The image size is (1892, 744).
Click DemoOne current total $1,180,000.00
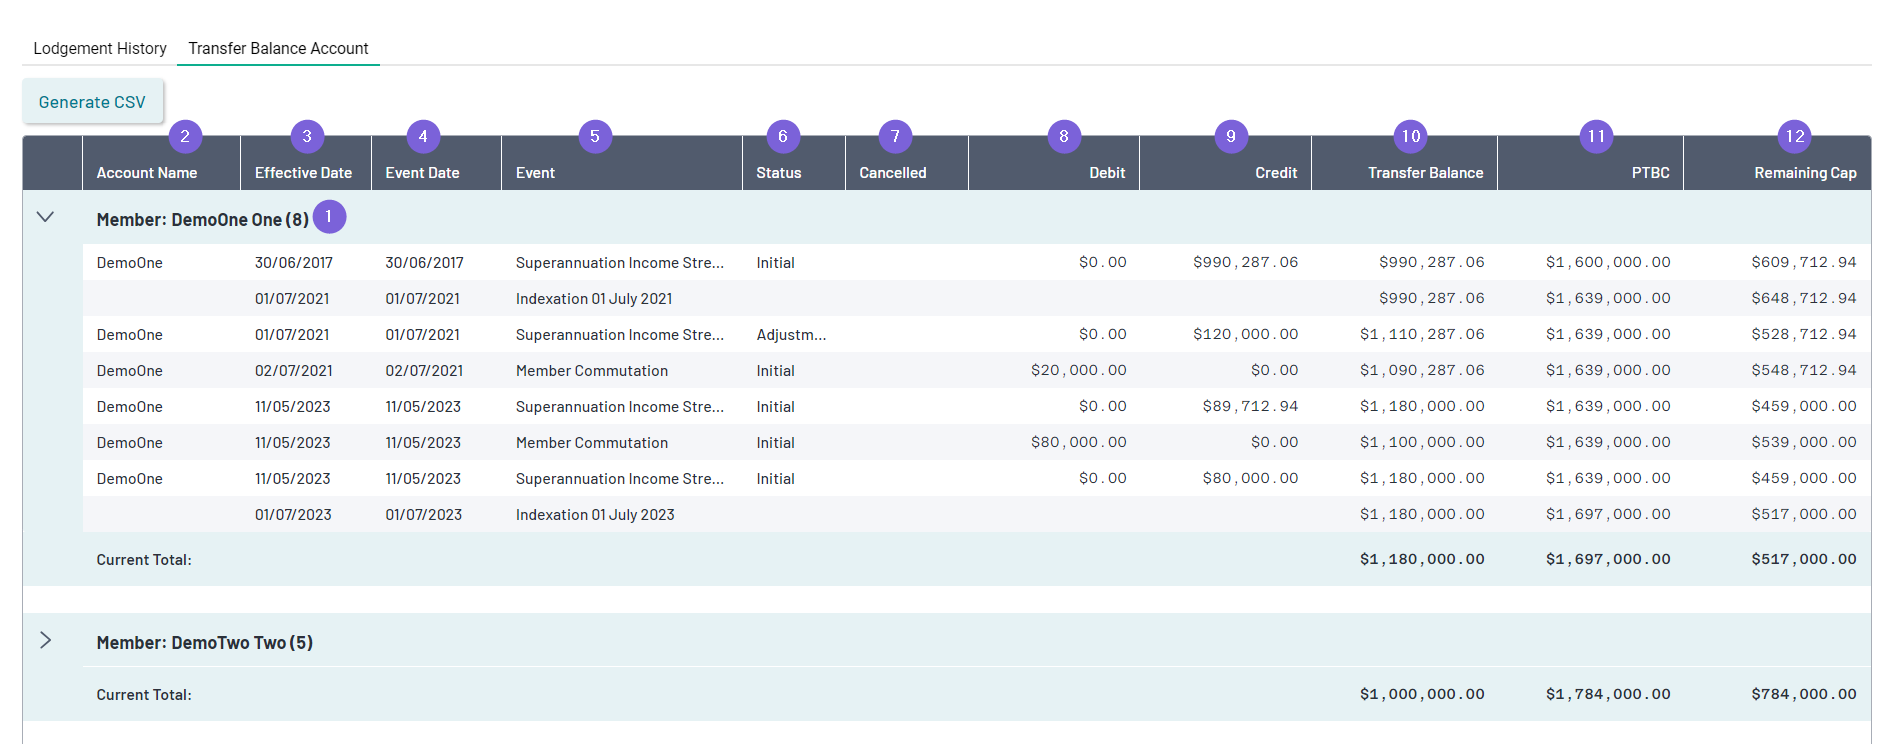point(1422,559)
